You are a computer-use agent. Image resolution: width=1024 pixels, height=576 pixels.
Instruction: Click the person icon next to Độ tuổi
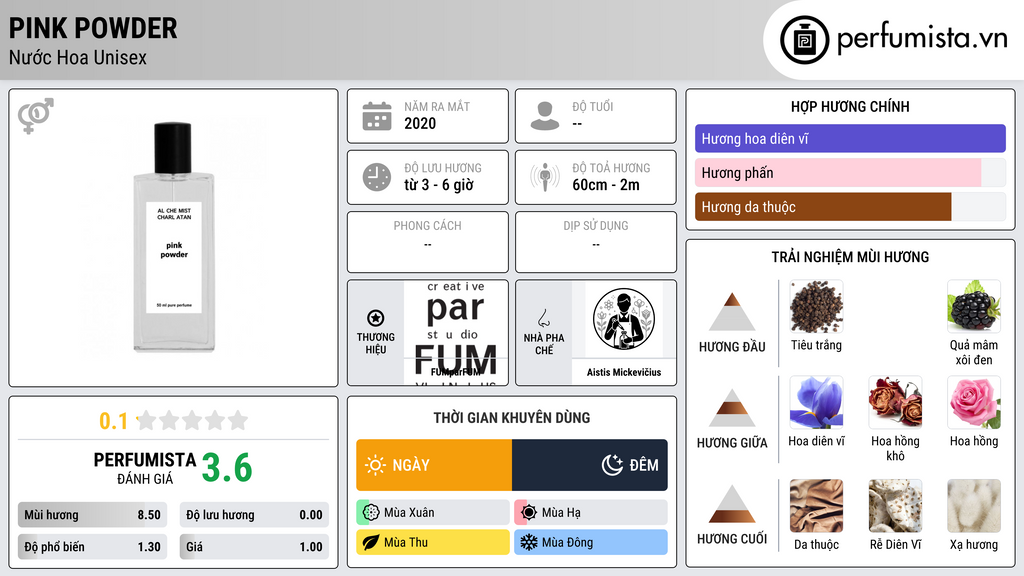point(545,116)
